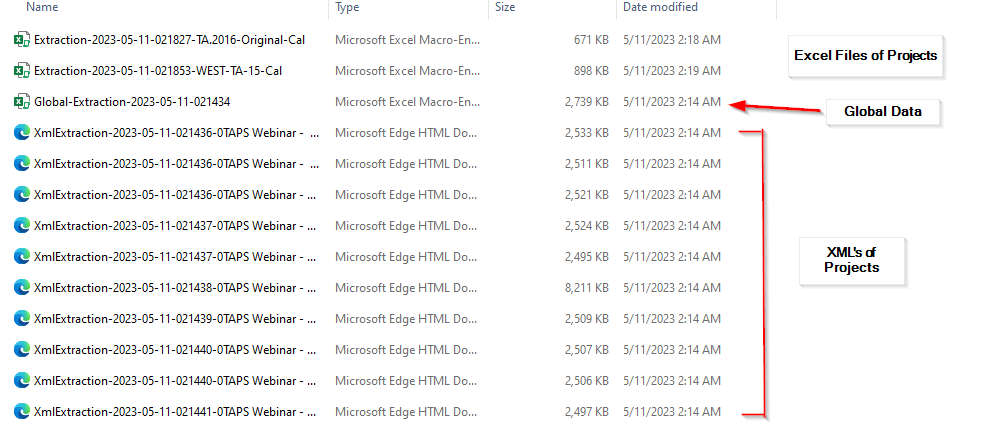
Task: Select the Excel icon for WEST-TA-15-Cal file
Action: click(x=21, y=71)
